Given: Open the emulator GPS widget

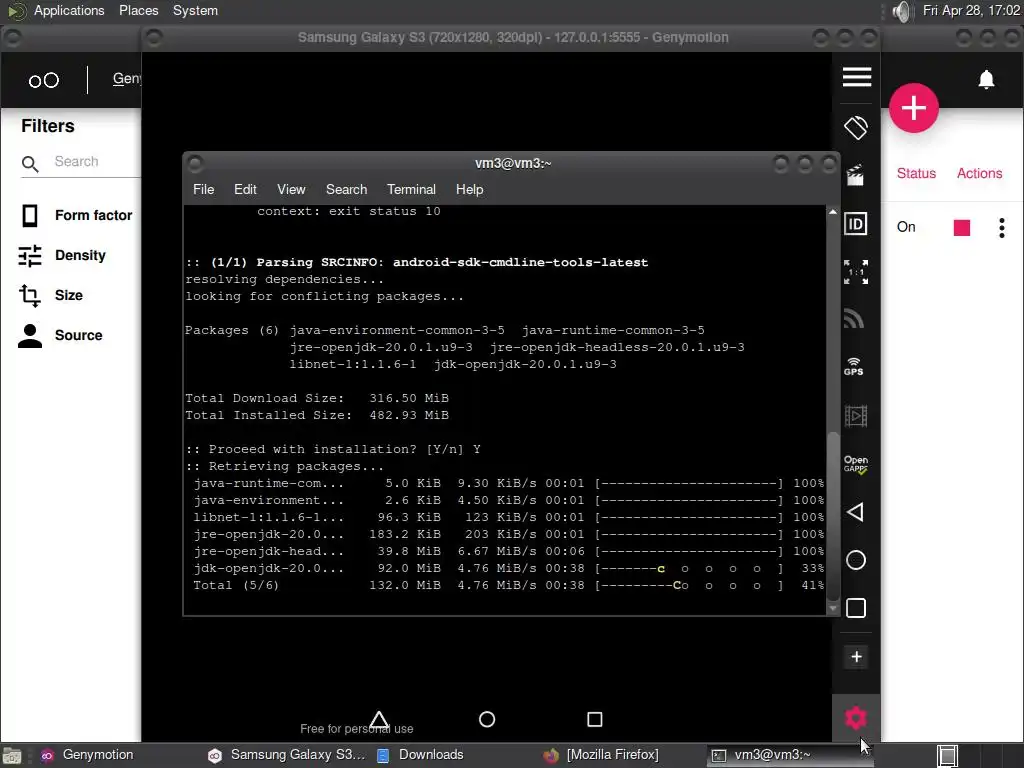Looking at the screenshot, I should click(x=854, y=366).
